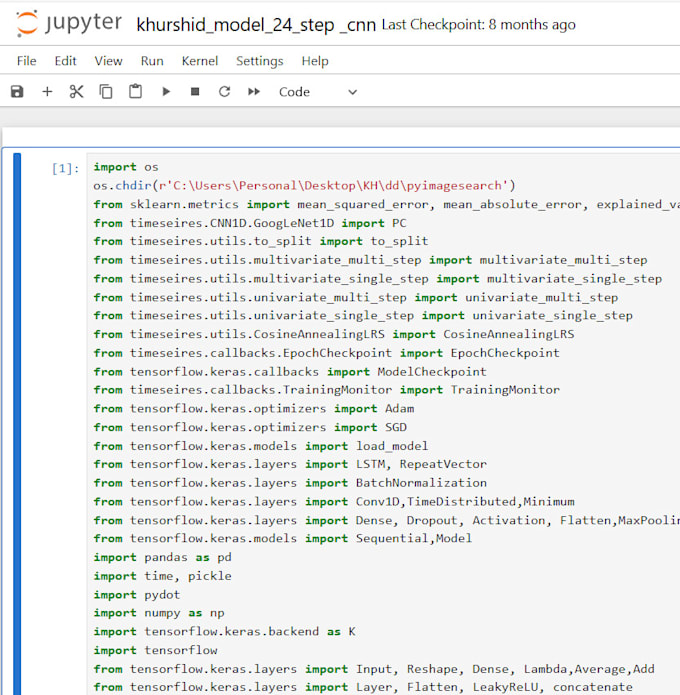Click the Save notebook icon
The image size is (680, 695).
pyautogui.click(x=17, y=92)
